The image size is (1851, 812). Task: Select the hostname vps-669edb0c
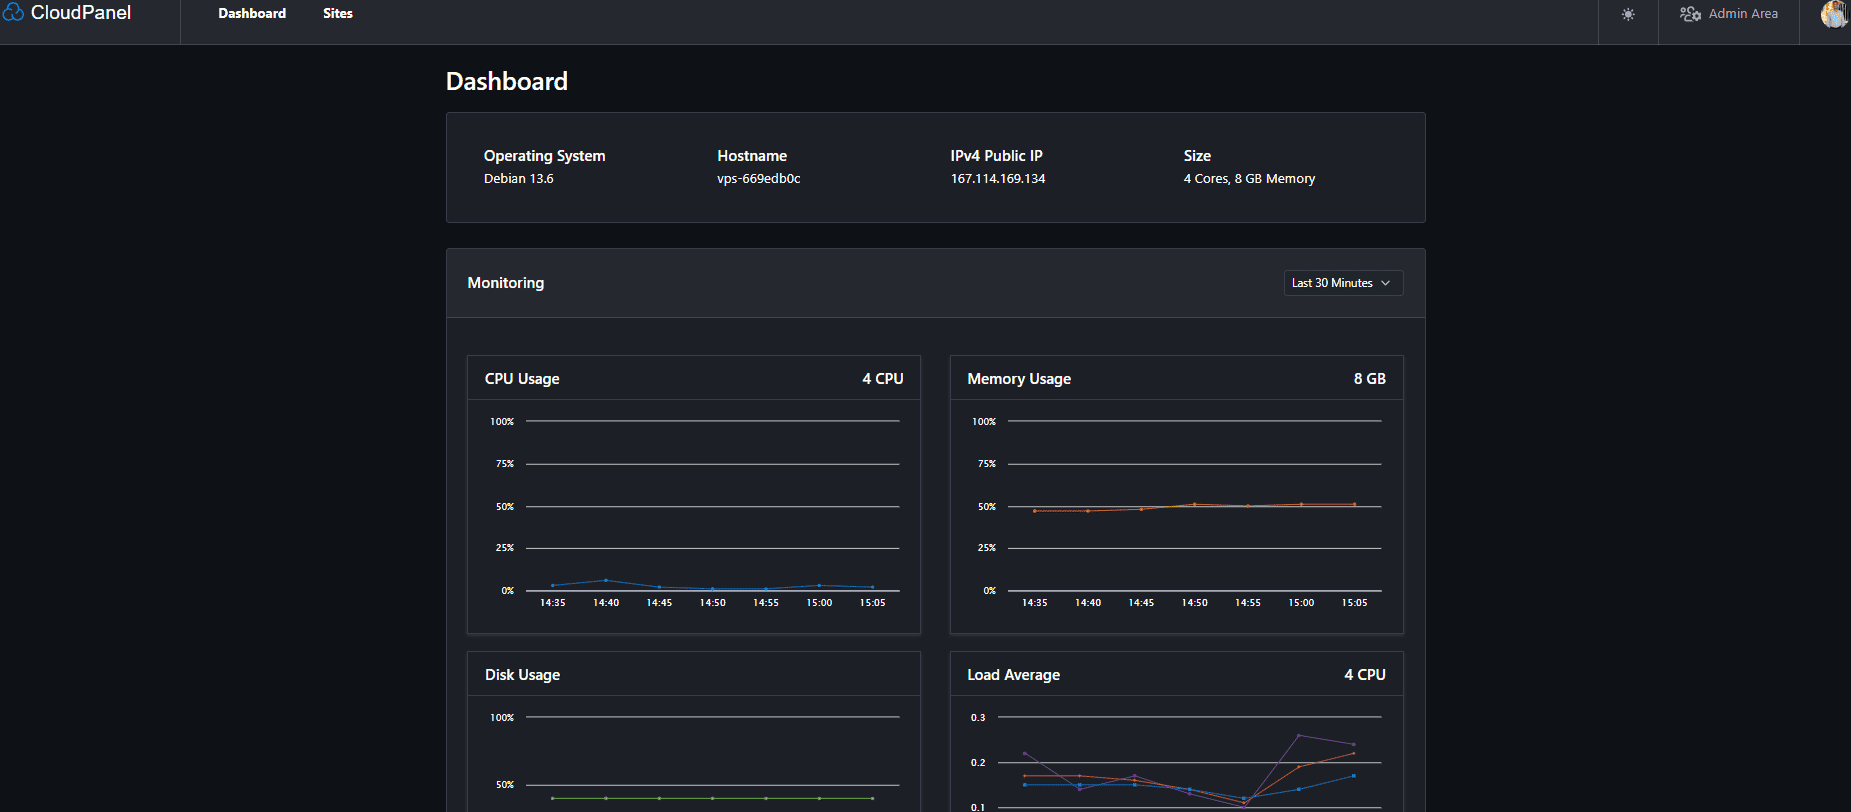(x=759, y=179)
